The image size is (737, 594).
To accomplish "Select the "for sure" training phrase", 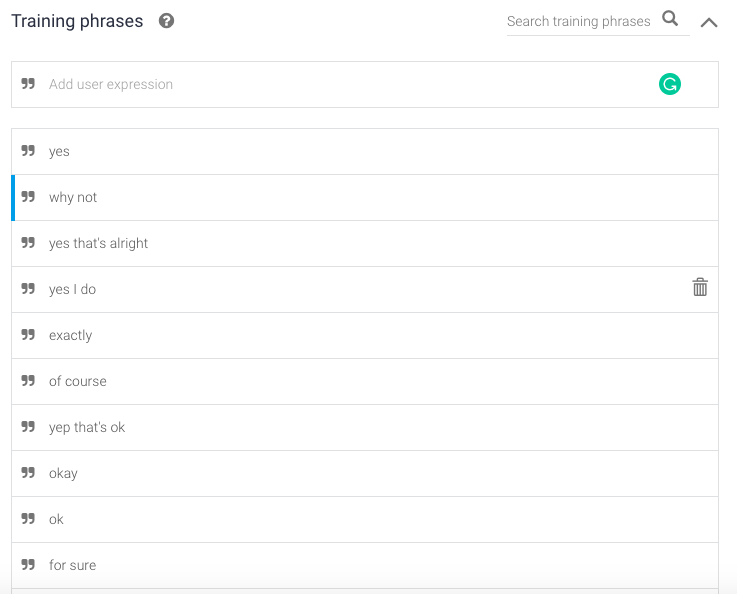I will pos(365,565).
